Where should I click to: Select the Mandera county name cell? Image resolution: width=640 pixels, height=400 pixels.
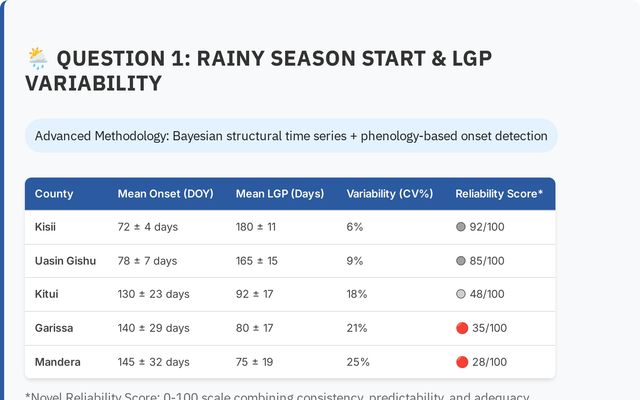tap(57, 362)
